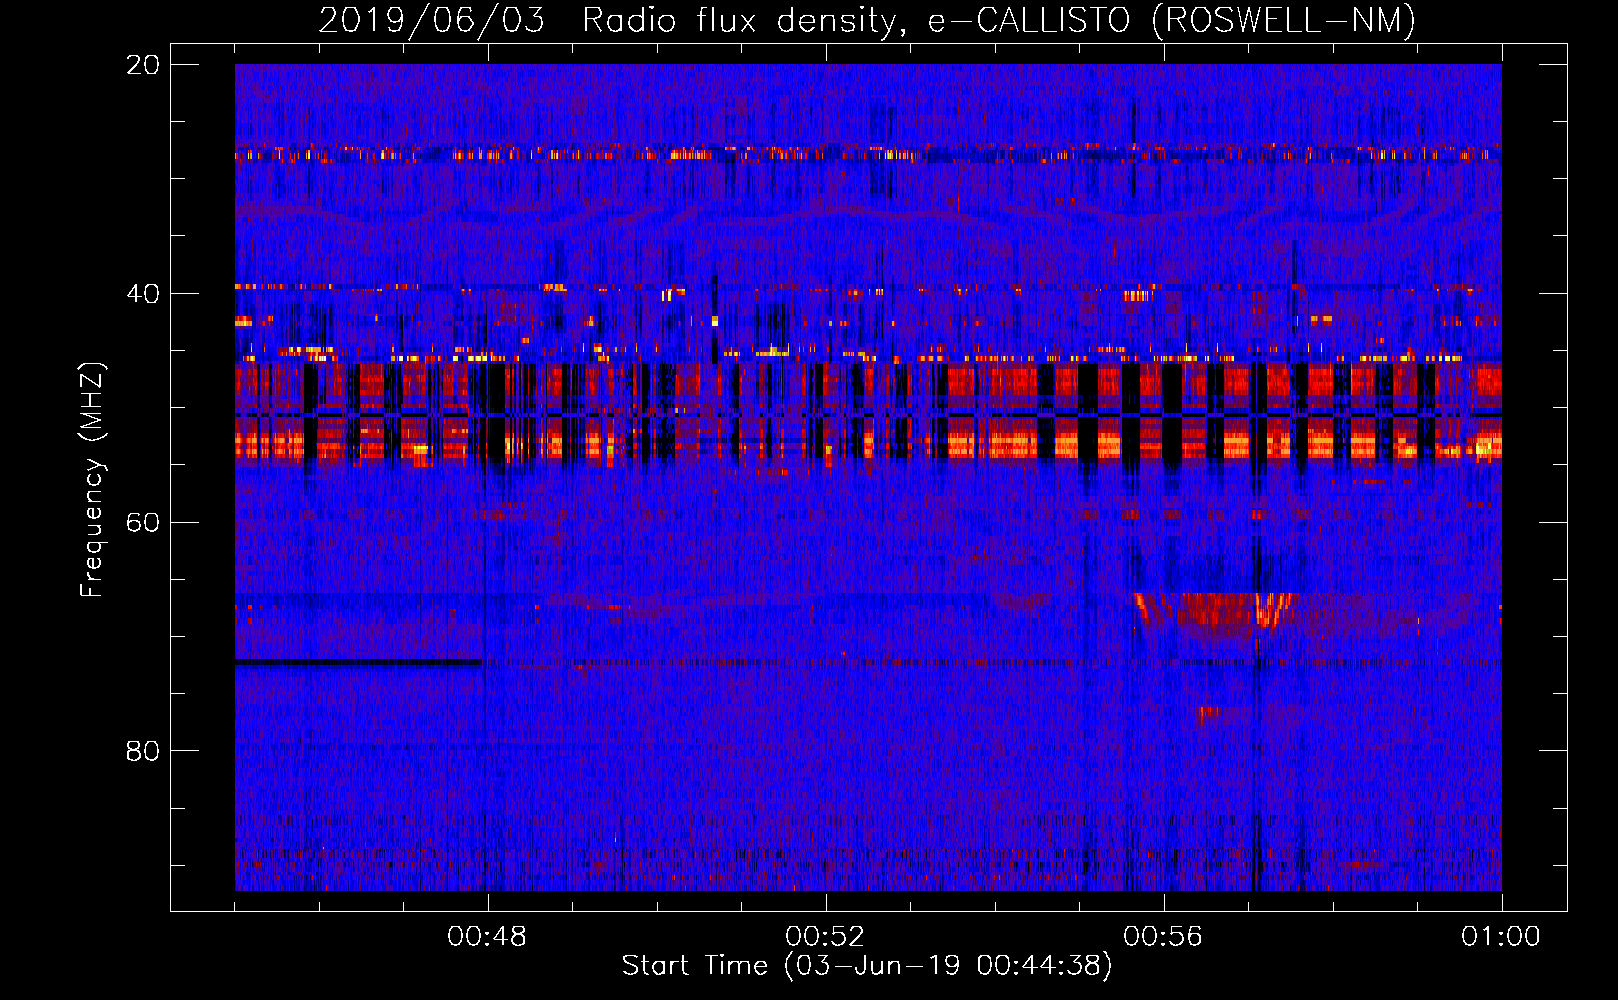Viewport: 1618px width, 1000px height.
Task: Select the "Frequency (MHZ)" y-axis label
Action: click(92, 480)
